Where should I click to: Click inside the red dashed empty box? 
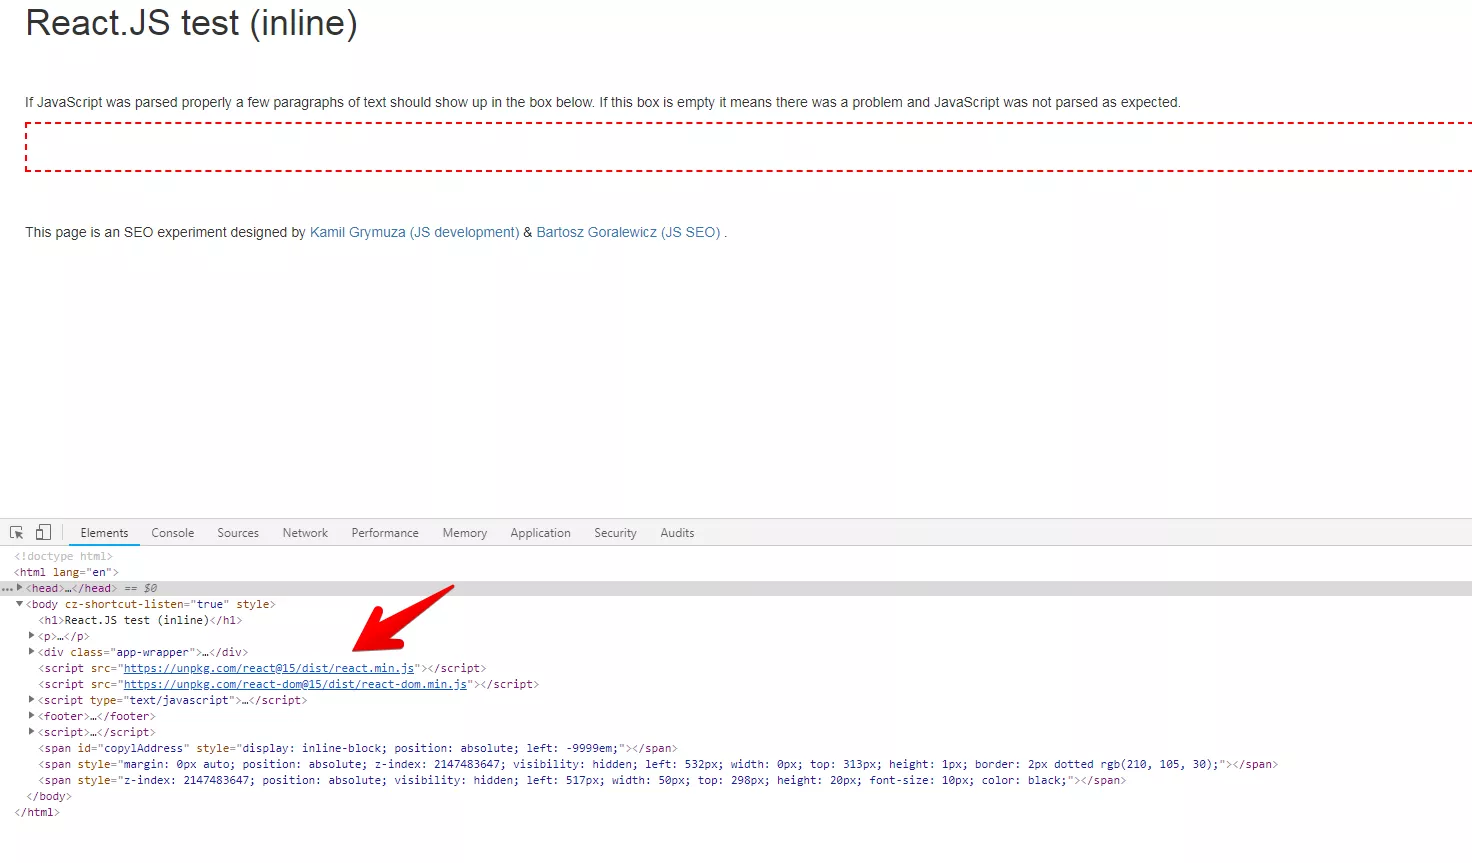(748, 147)
